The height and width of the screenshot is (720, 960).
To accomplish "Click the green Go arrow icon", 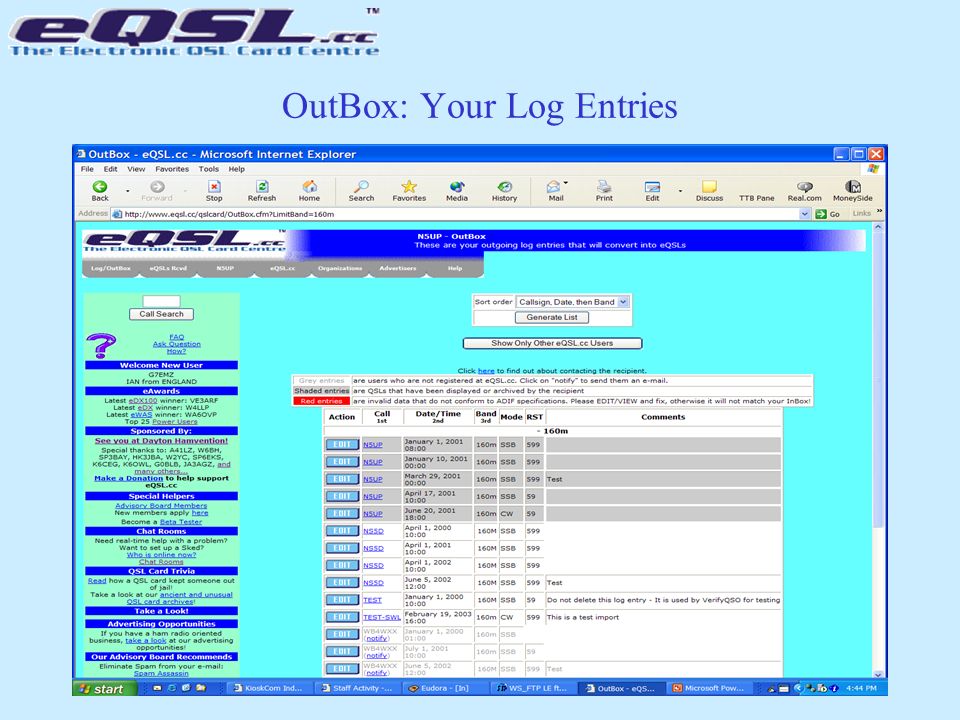I will (821, 214).
